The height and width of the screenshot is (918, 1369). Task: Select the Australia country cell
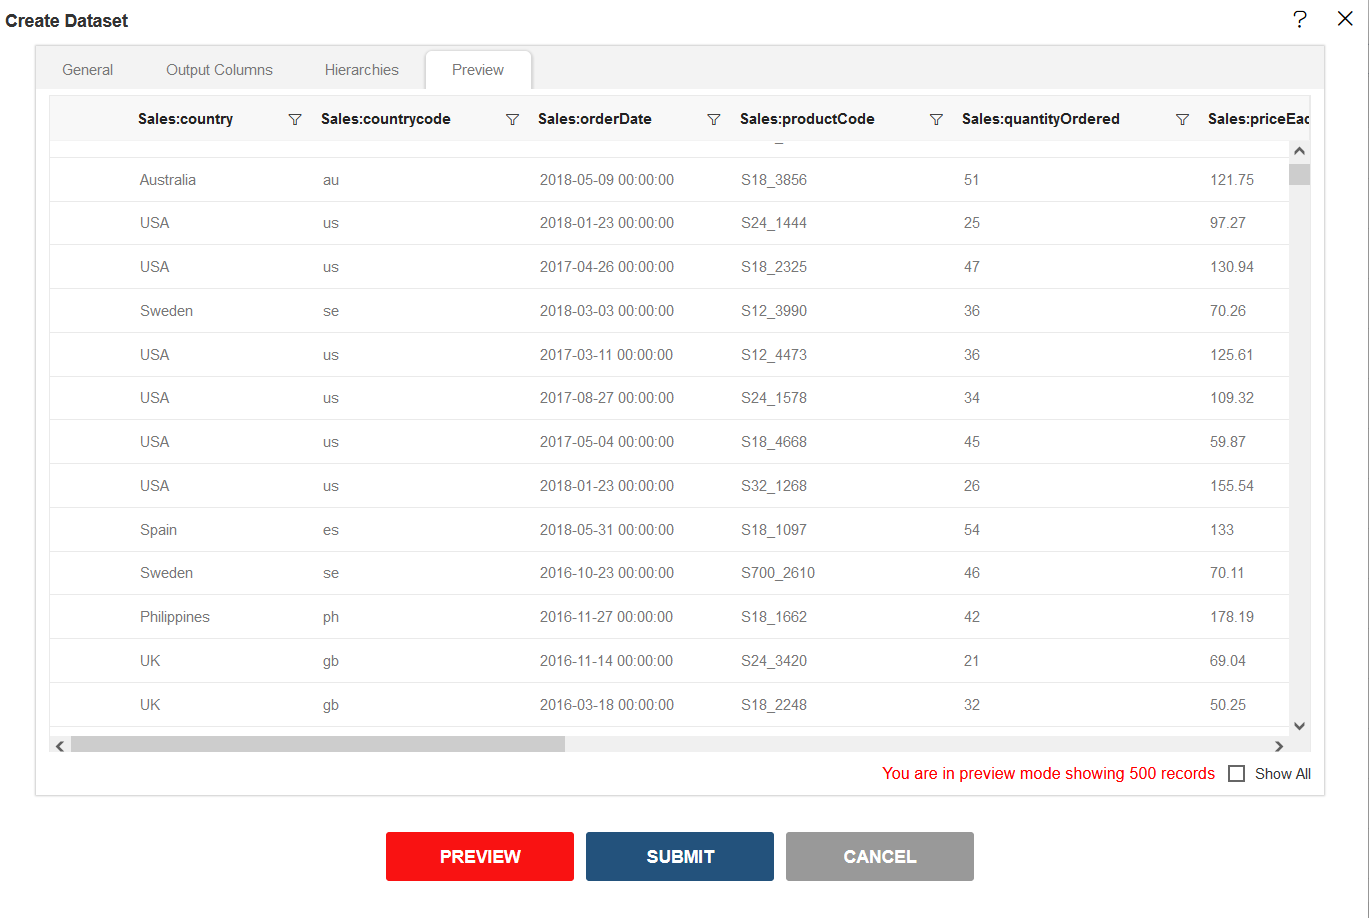(x=168, y=180)
